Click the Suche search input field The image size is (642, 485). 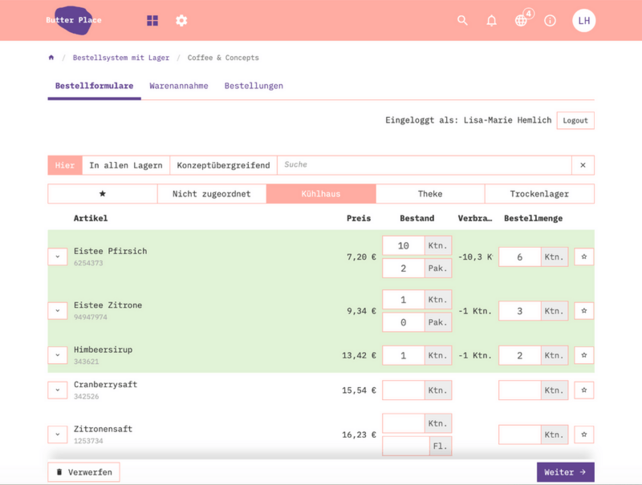tap(424, 165)
